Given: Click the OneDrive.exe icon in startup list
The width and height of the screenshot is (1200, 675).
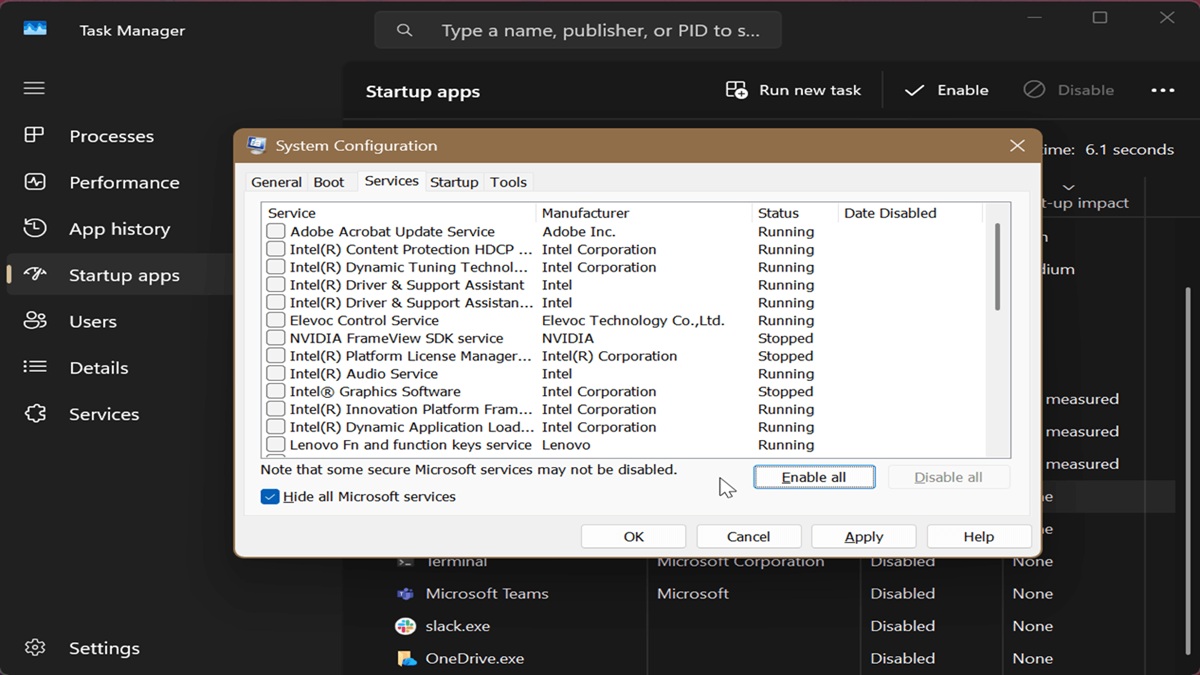Looking at the screenshot, I should tap(405, 658).
